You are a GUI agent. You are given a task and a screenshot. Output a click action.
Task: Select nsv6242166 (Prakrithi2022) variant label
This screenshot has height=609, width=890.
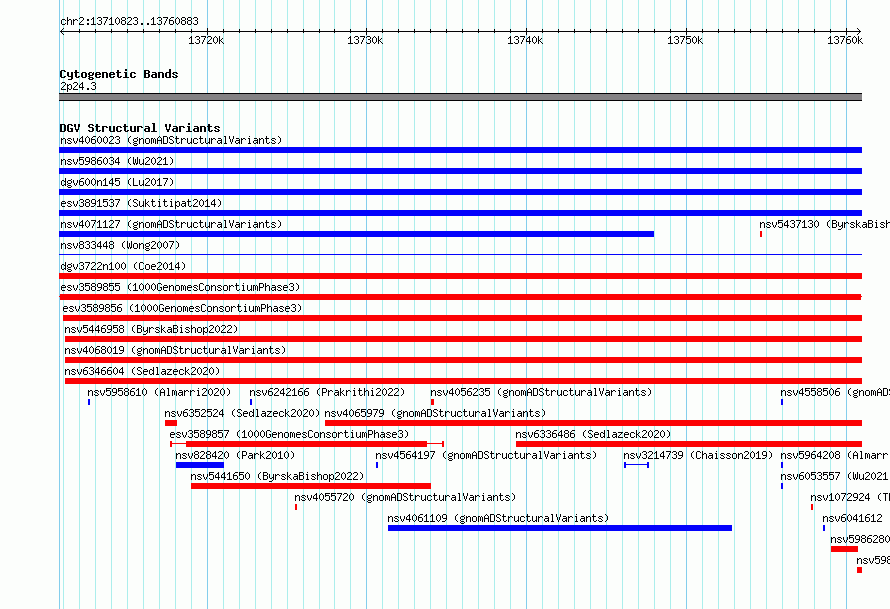pos(327,392)
